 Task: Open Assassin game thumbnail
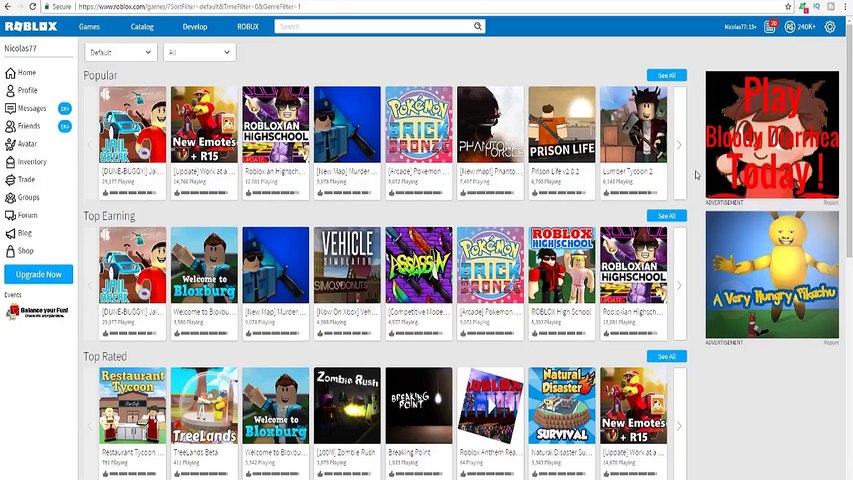pos(419,265)
